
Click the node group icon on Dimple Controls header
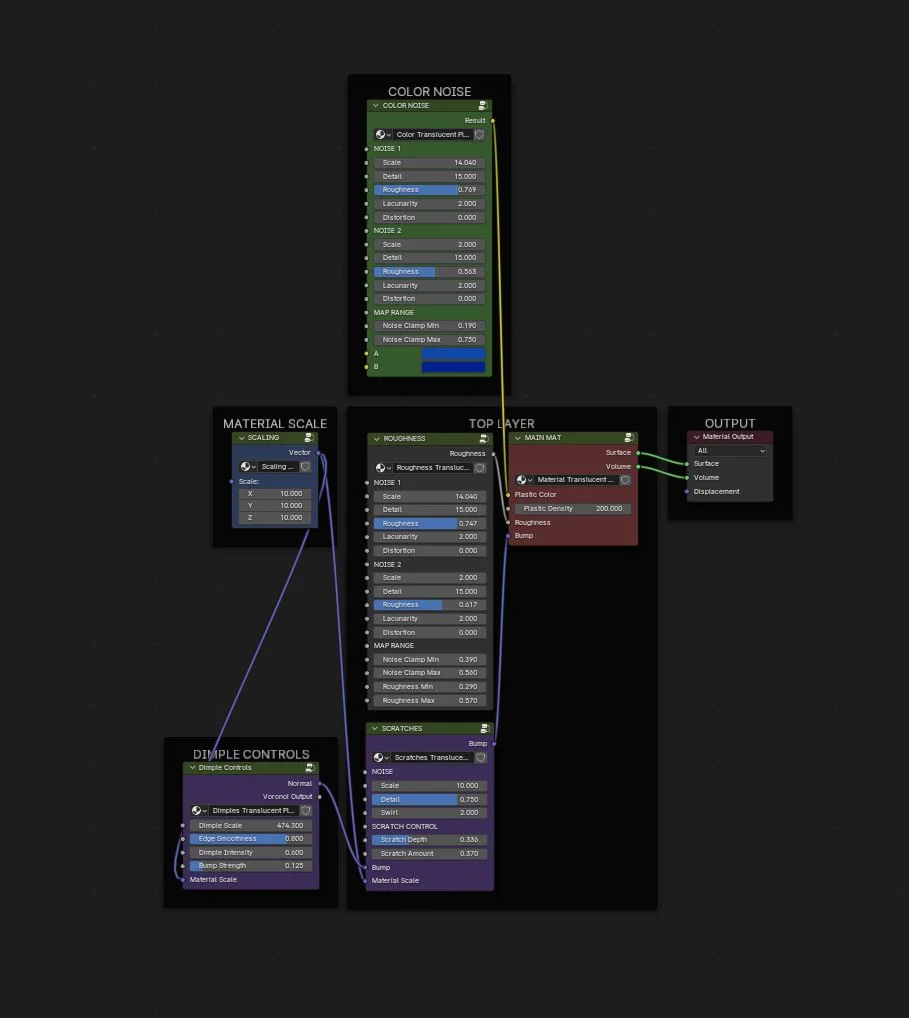(x=310, y=767)
